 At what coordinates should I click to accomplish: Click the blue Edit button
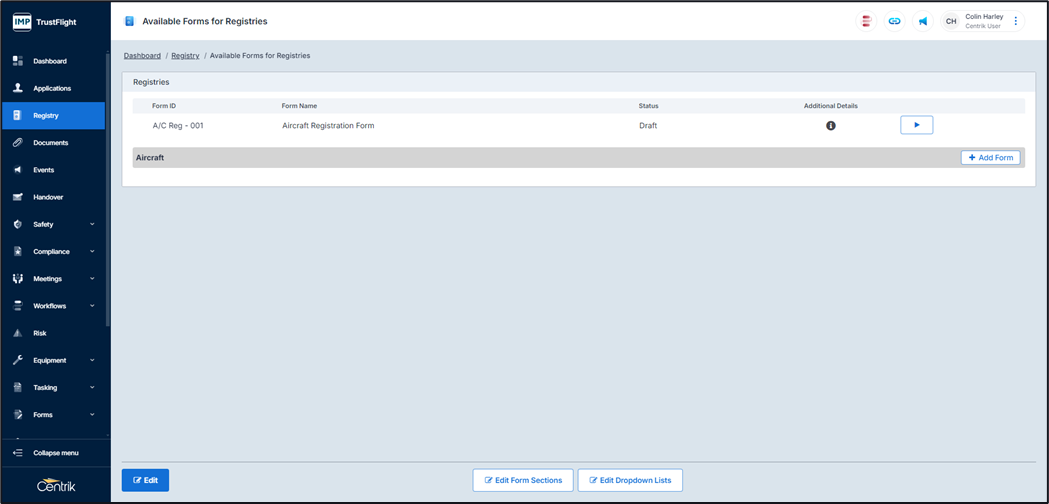[145, 480]
